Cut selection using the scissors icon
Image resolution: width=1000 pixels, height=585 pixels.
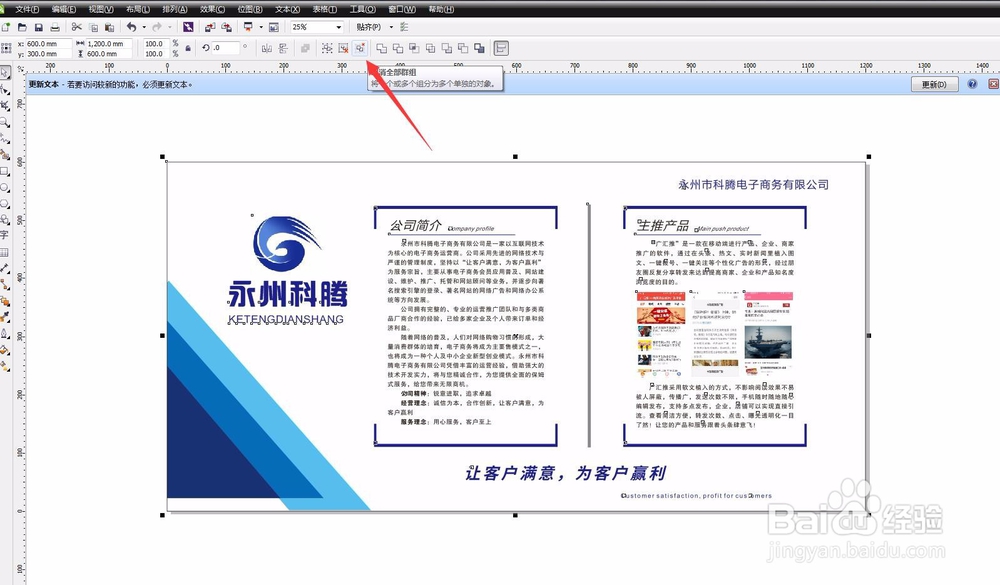tap(77, 27)
